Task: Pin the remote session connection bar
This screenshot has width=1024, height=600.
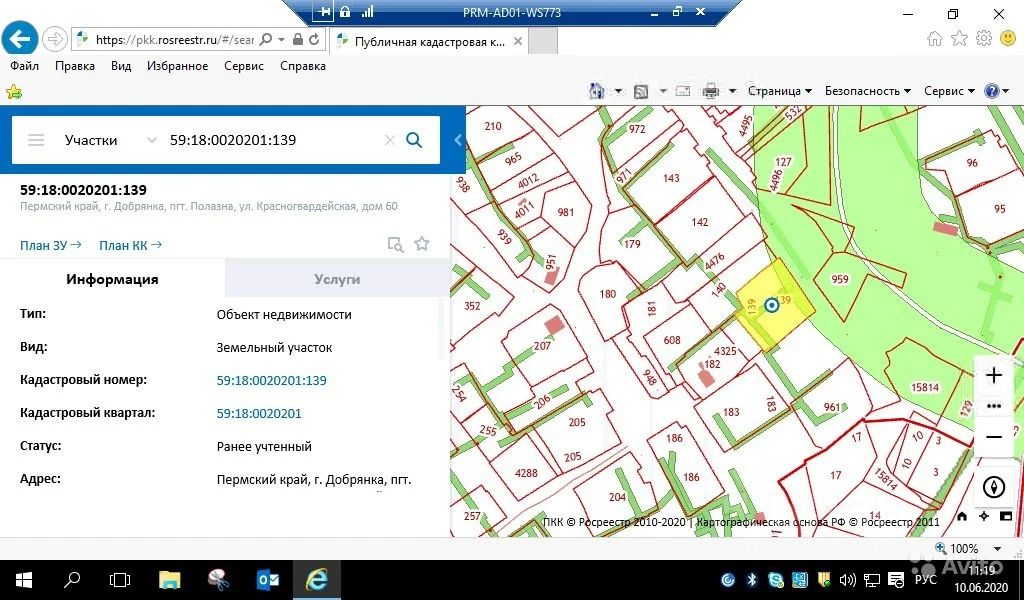Action: click(x=324, y=12)
